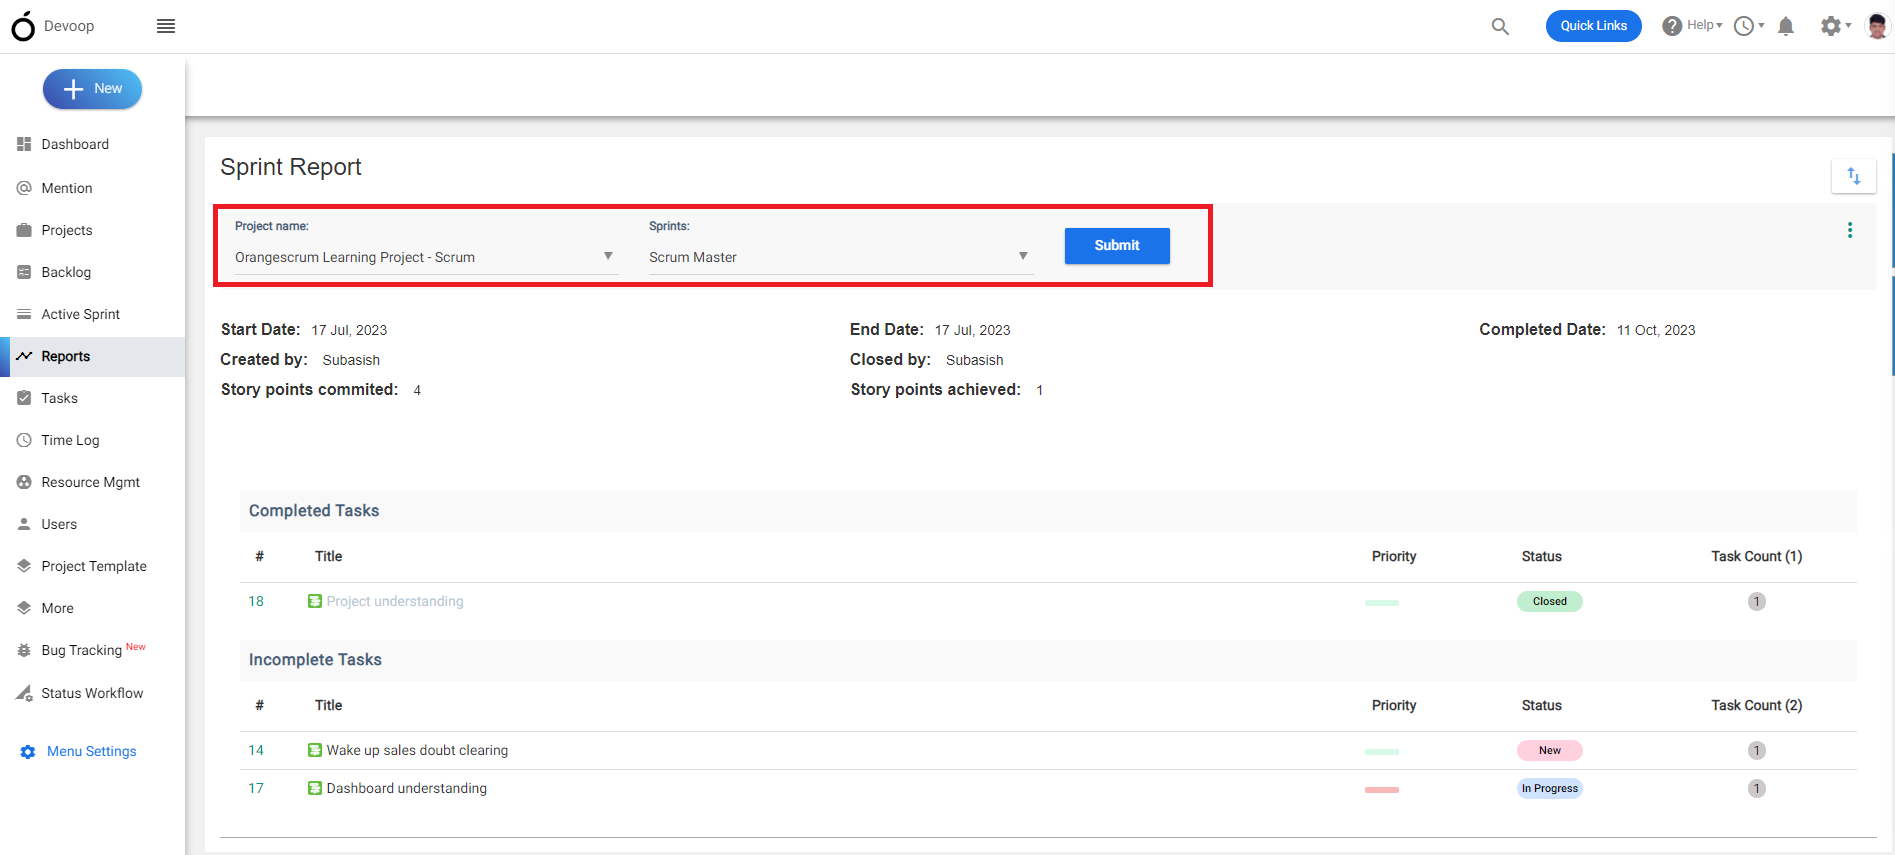Open the Resource Mgmt menu item

92,482
